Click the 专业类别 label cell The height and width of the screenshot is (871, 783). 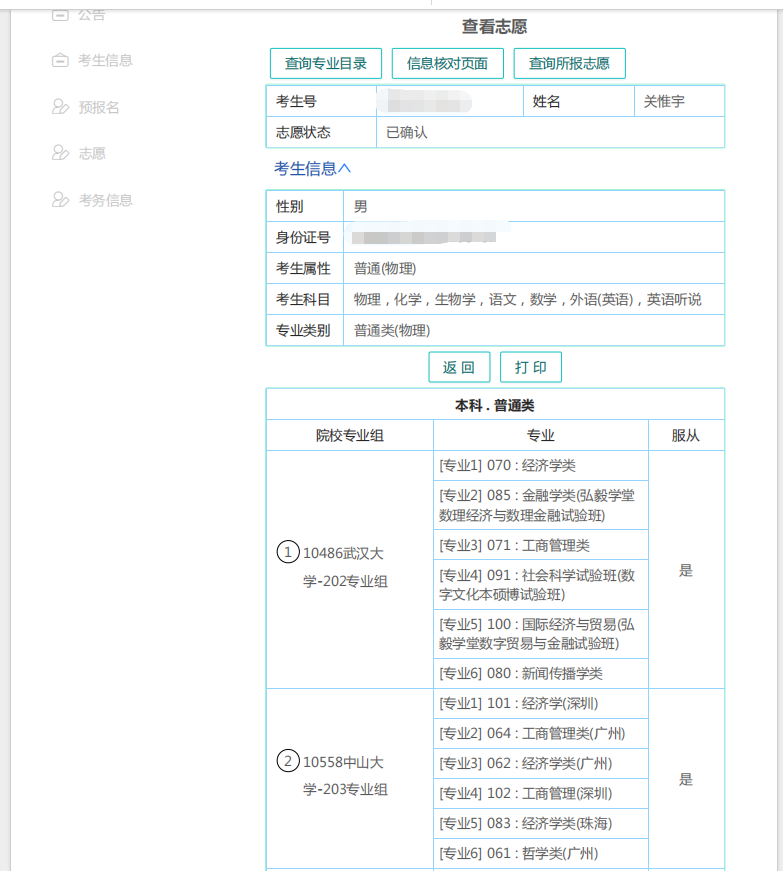click(305, 331)
